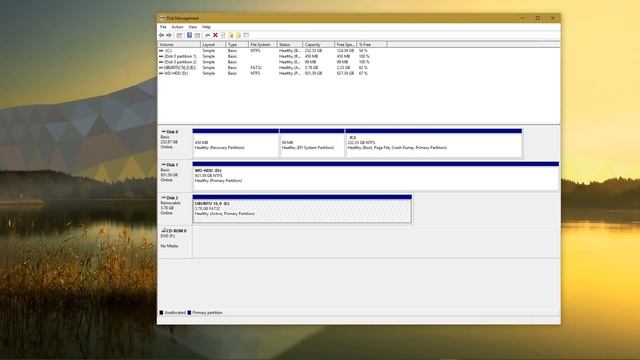This screenshot has height=360, width=640.
Task: Sort by the % Free column header
Action: 372,44
